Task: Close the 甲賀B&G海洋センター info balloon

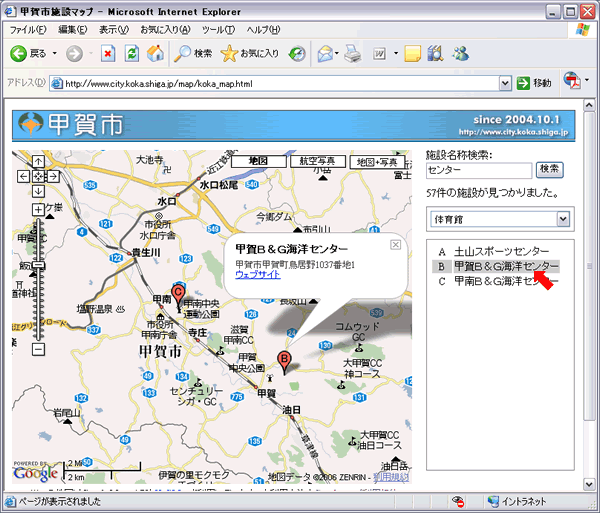Action: pyautogui.click(x=395, y=245)
